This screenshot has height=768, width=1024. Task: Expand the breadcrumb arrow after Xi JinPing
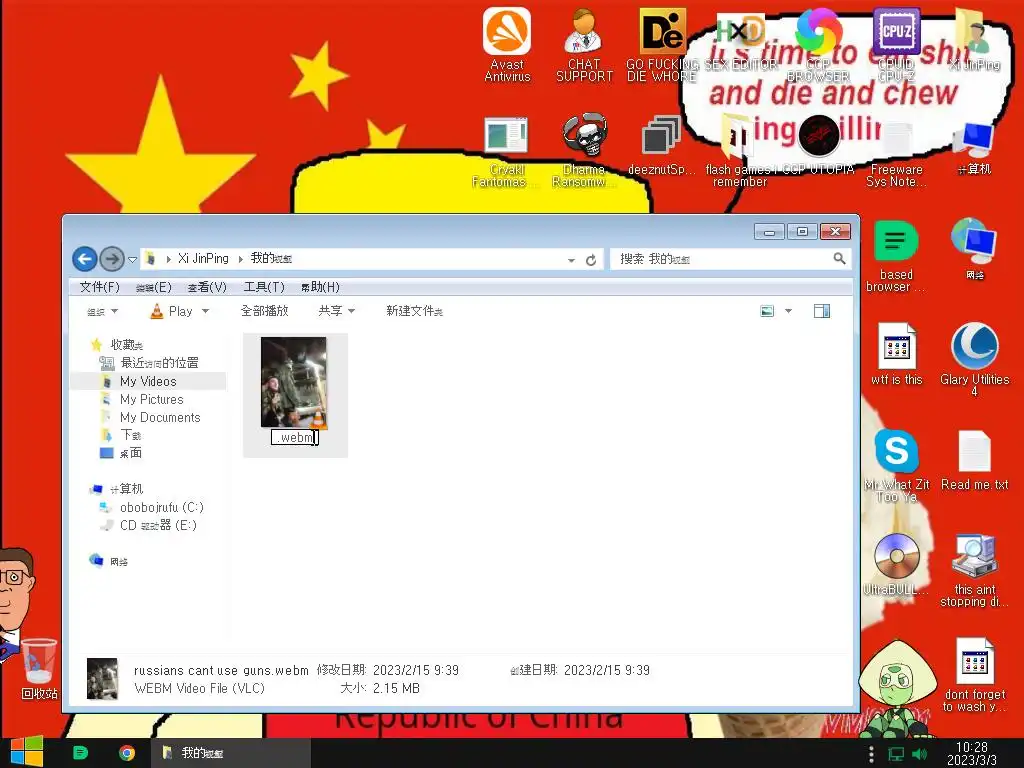coord(240,259)
